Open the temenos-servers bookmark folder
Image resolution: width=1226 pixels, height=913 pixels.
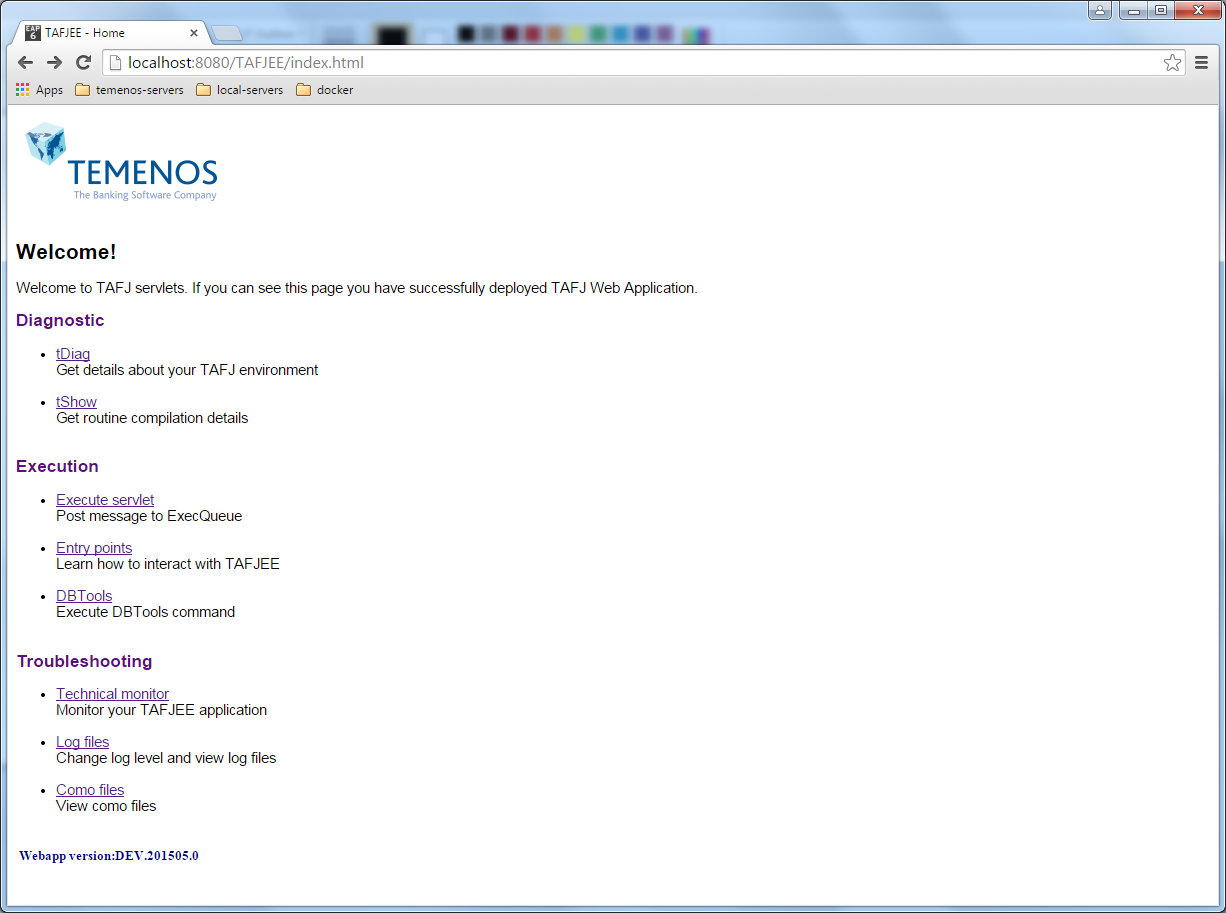(130, 90)
